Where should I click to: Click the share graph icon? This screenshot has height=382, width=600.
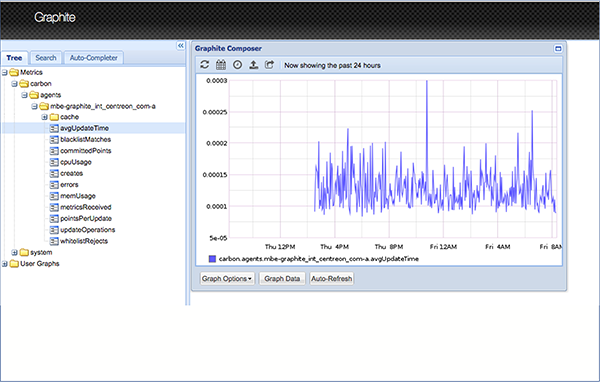(269, 65)
